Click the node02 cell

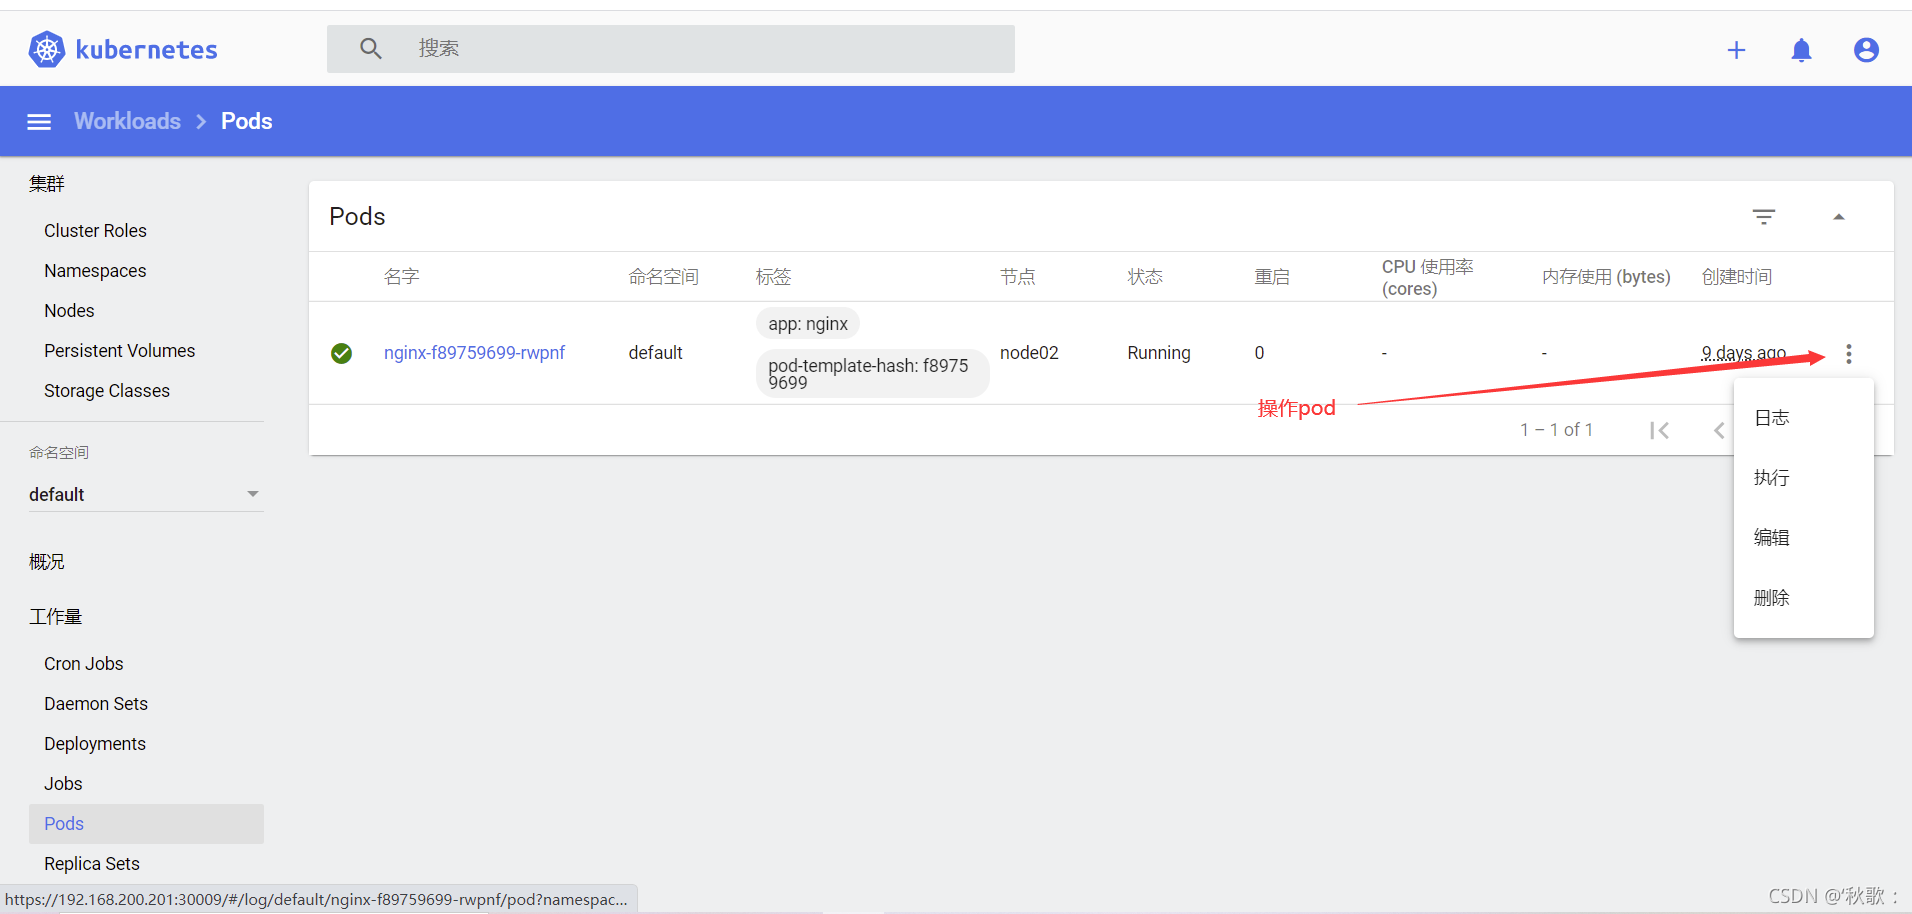tap(1029, 353)
